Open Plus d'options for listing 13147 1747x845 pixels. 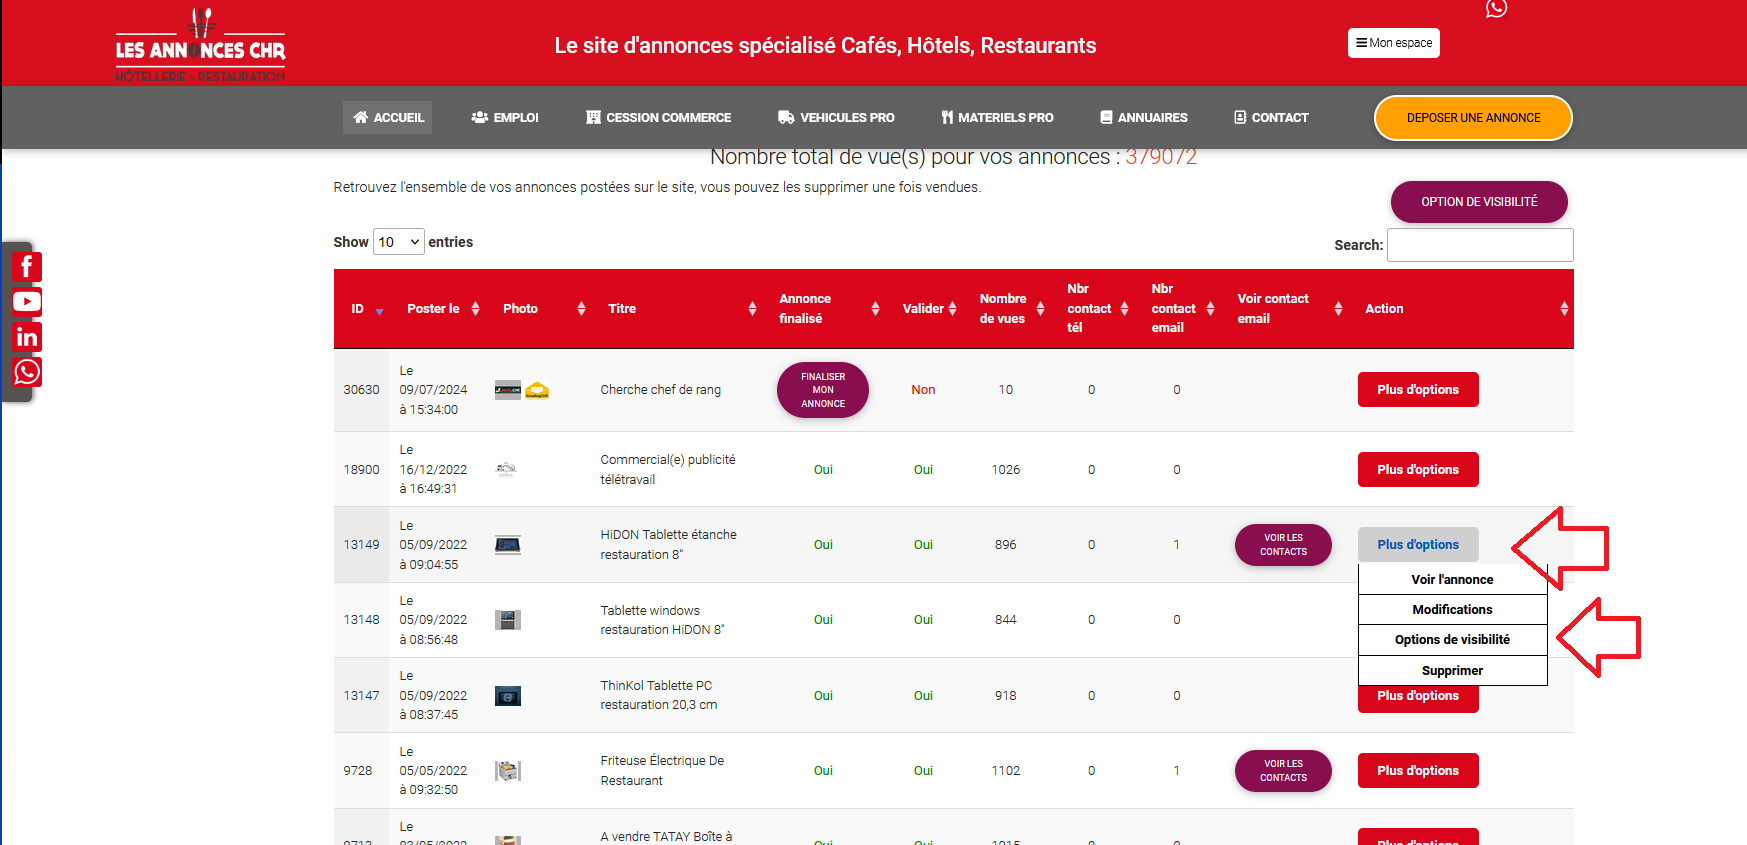pos(1418,698)
